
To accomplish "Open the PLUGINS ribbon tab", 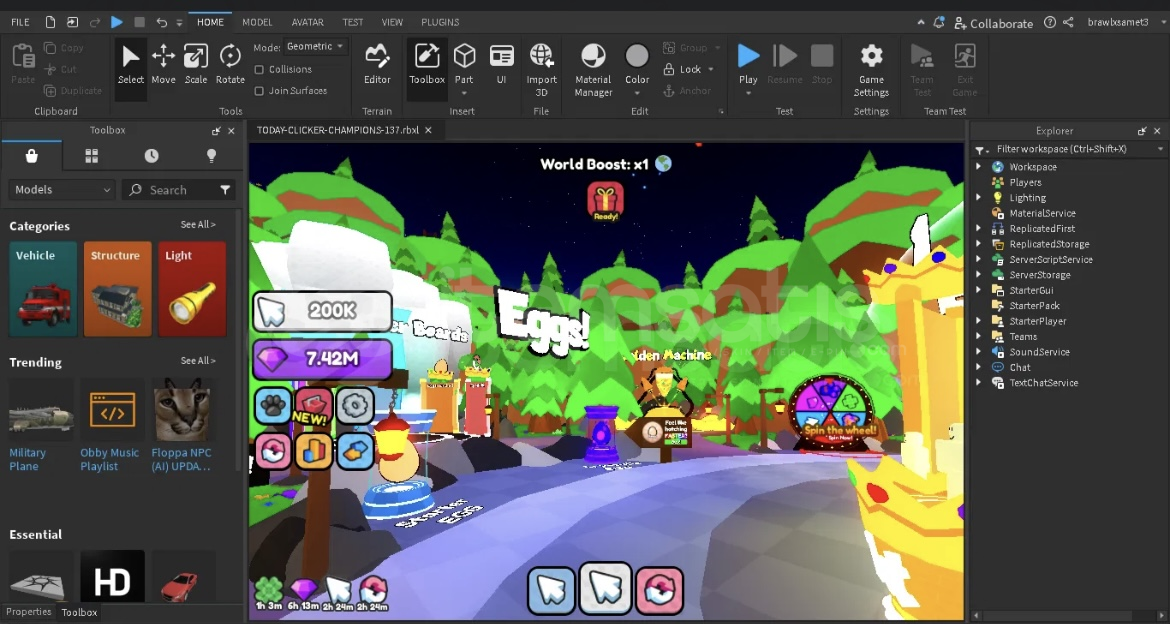I will coord(440,22).
